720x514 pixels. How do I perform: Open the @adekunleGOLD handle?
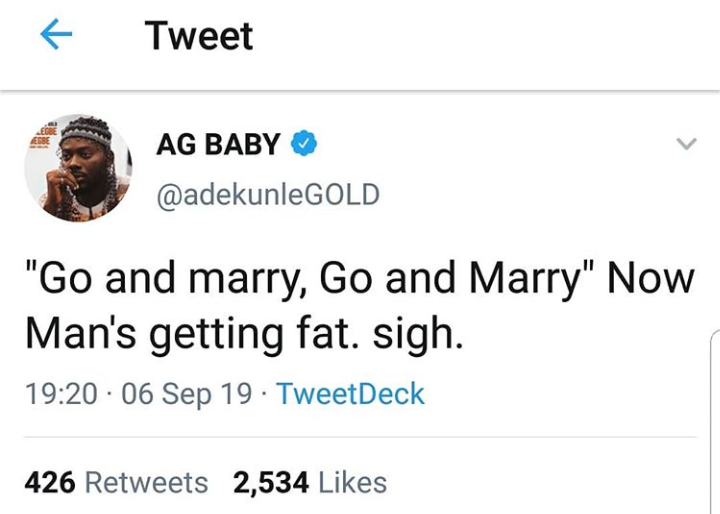point(267,193)
